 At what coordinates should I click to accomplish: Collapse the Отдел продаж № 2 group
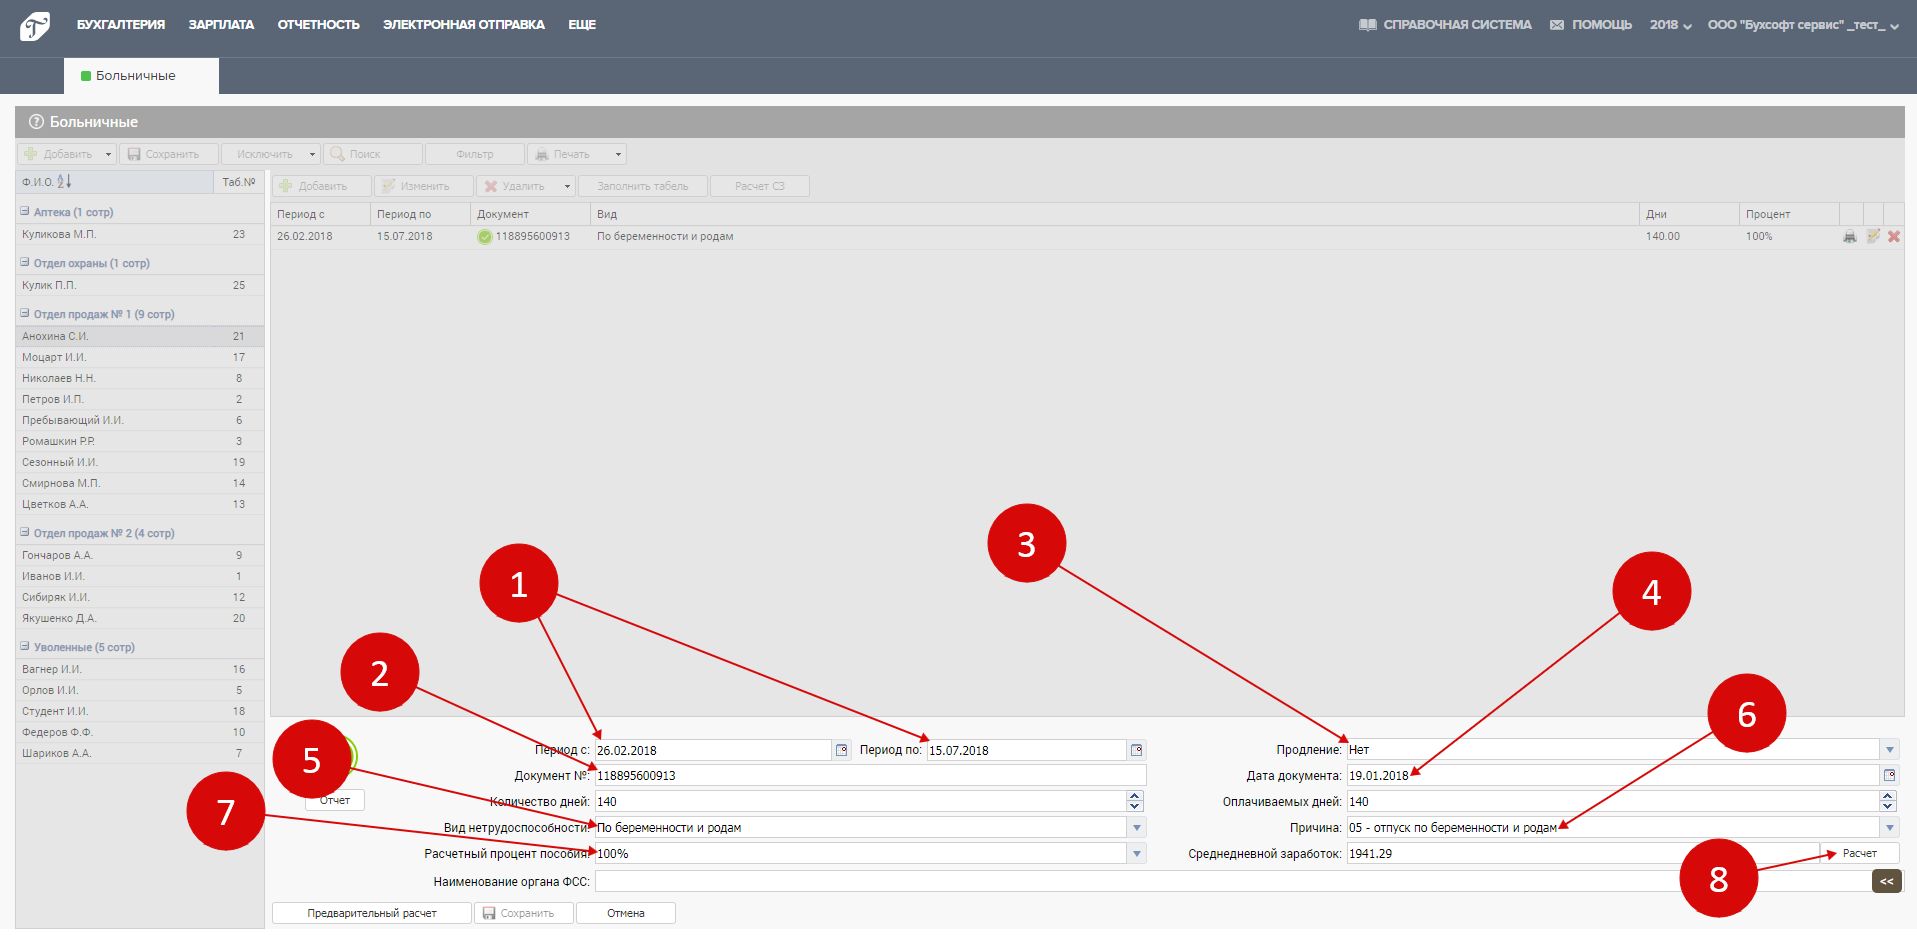coord(25,532)
